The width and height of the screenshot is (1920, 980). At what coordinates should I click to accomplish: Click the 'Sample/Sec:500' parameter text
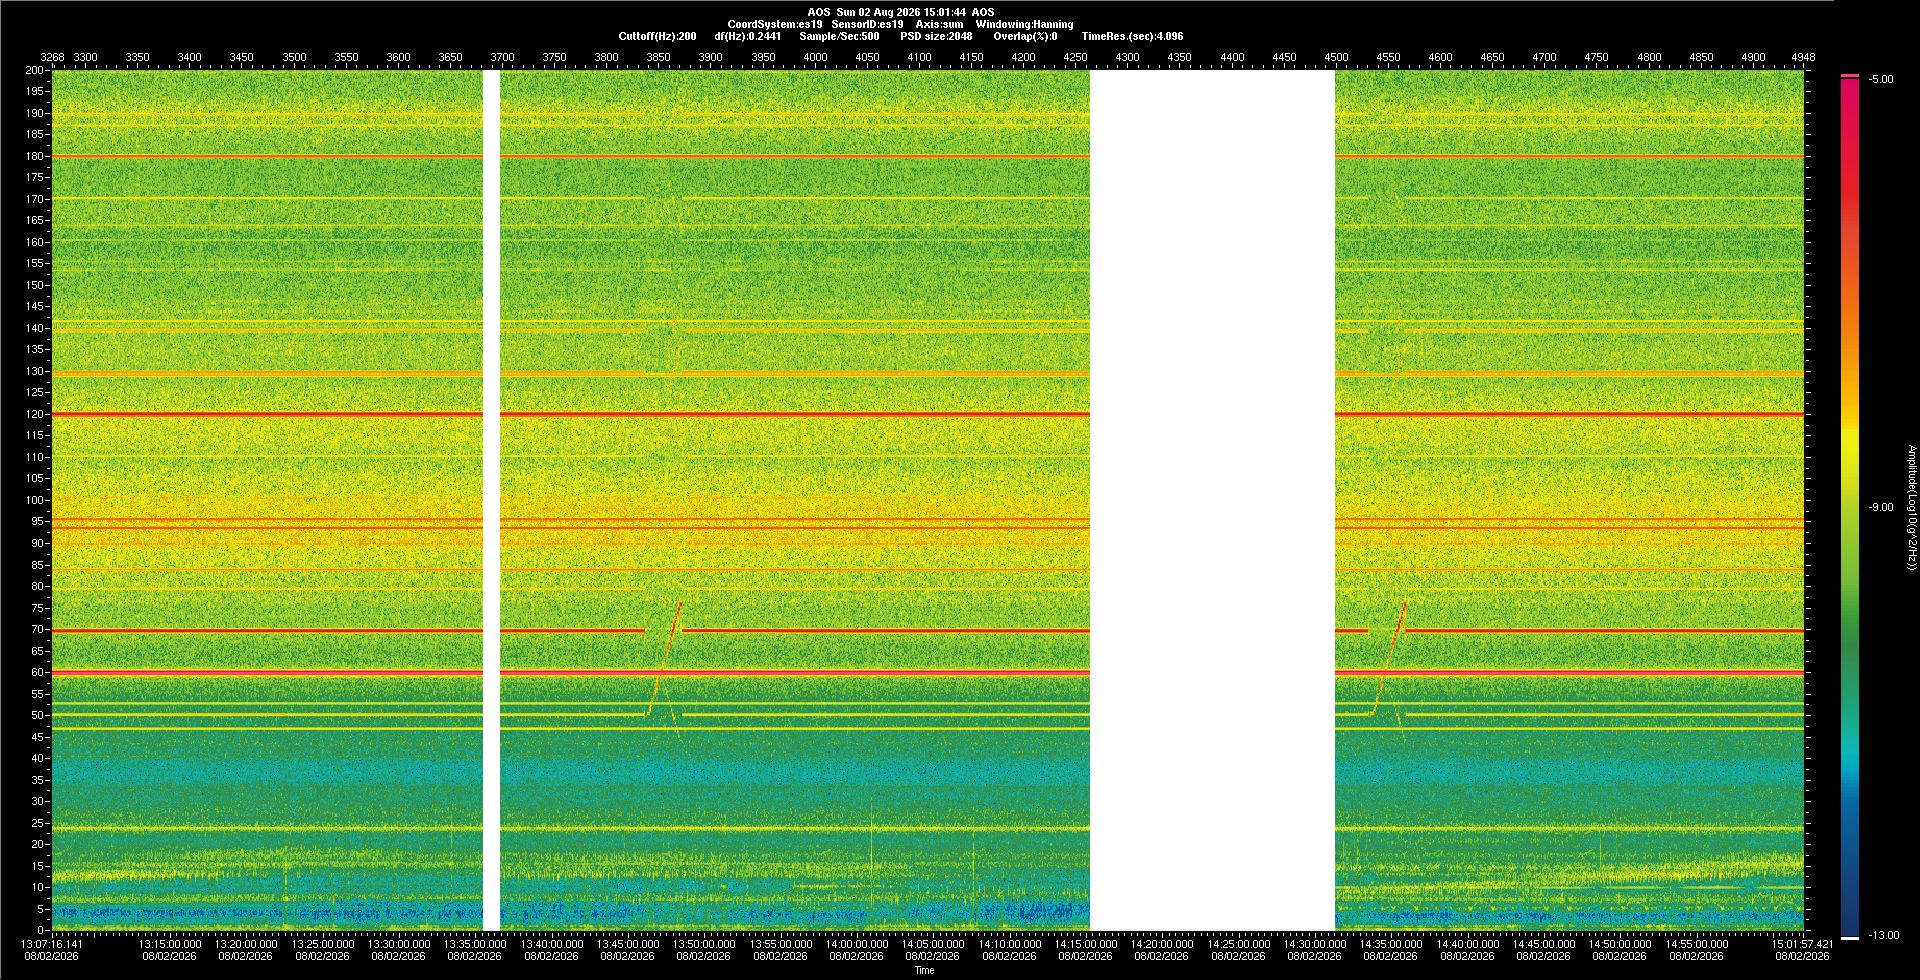[839, 36]
